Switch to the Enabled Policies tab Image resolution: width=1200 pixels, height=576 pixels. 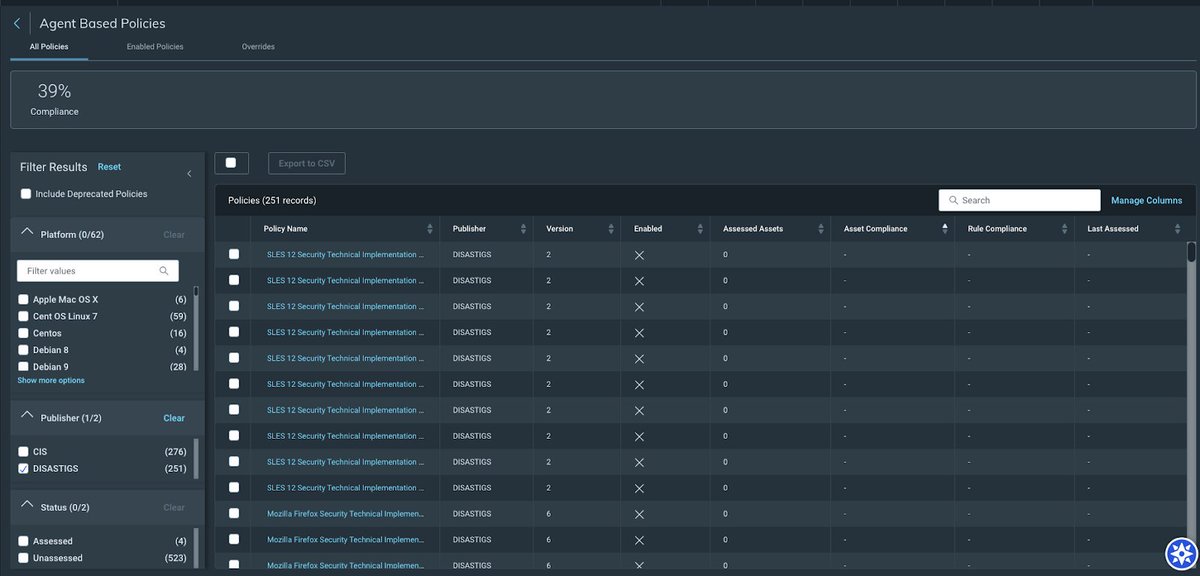click(x=154, y=46)
